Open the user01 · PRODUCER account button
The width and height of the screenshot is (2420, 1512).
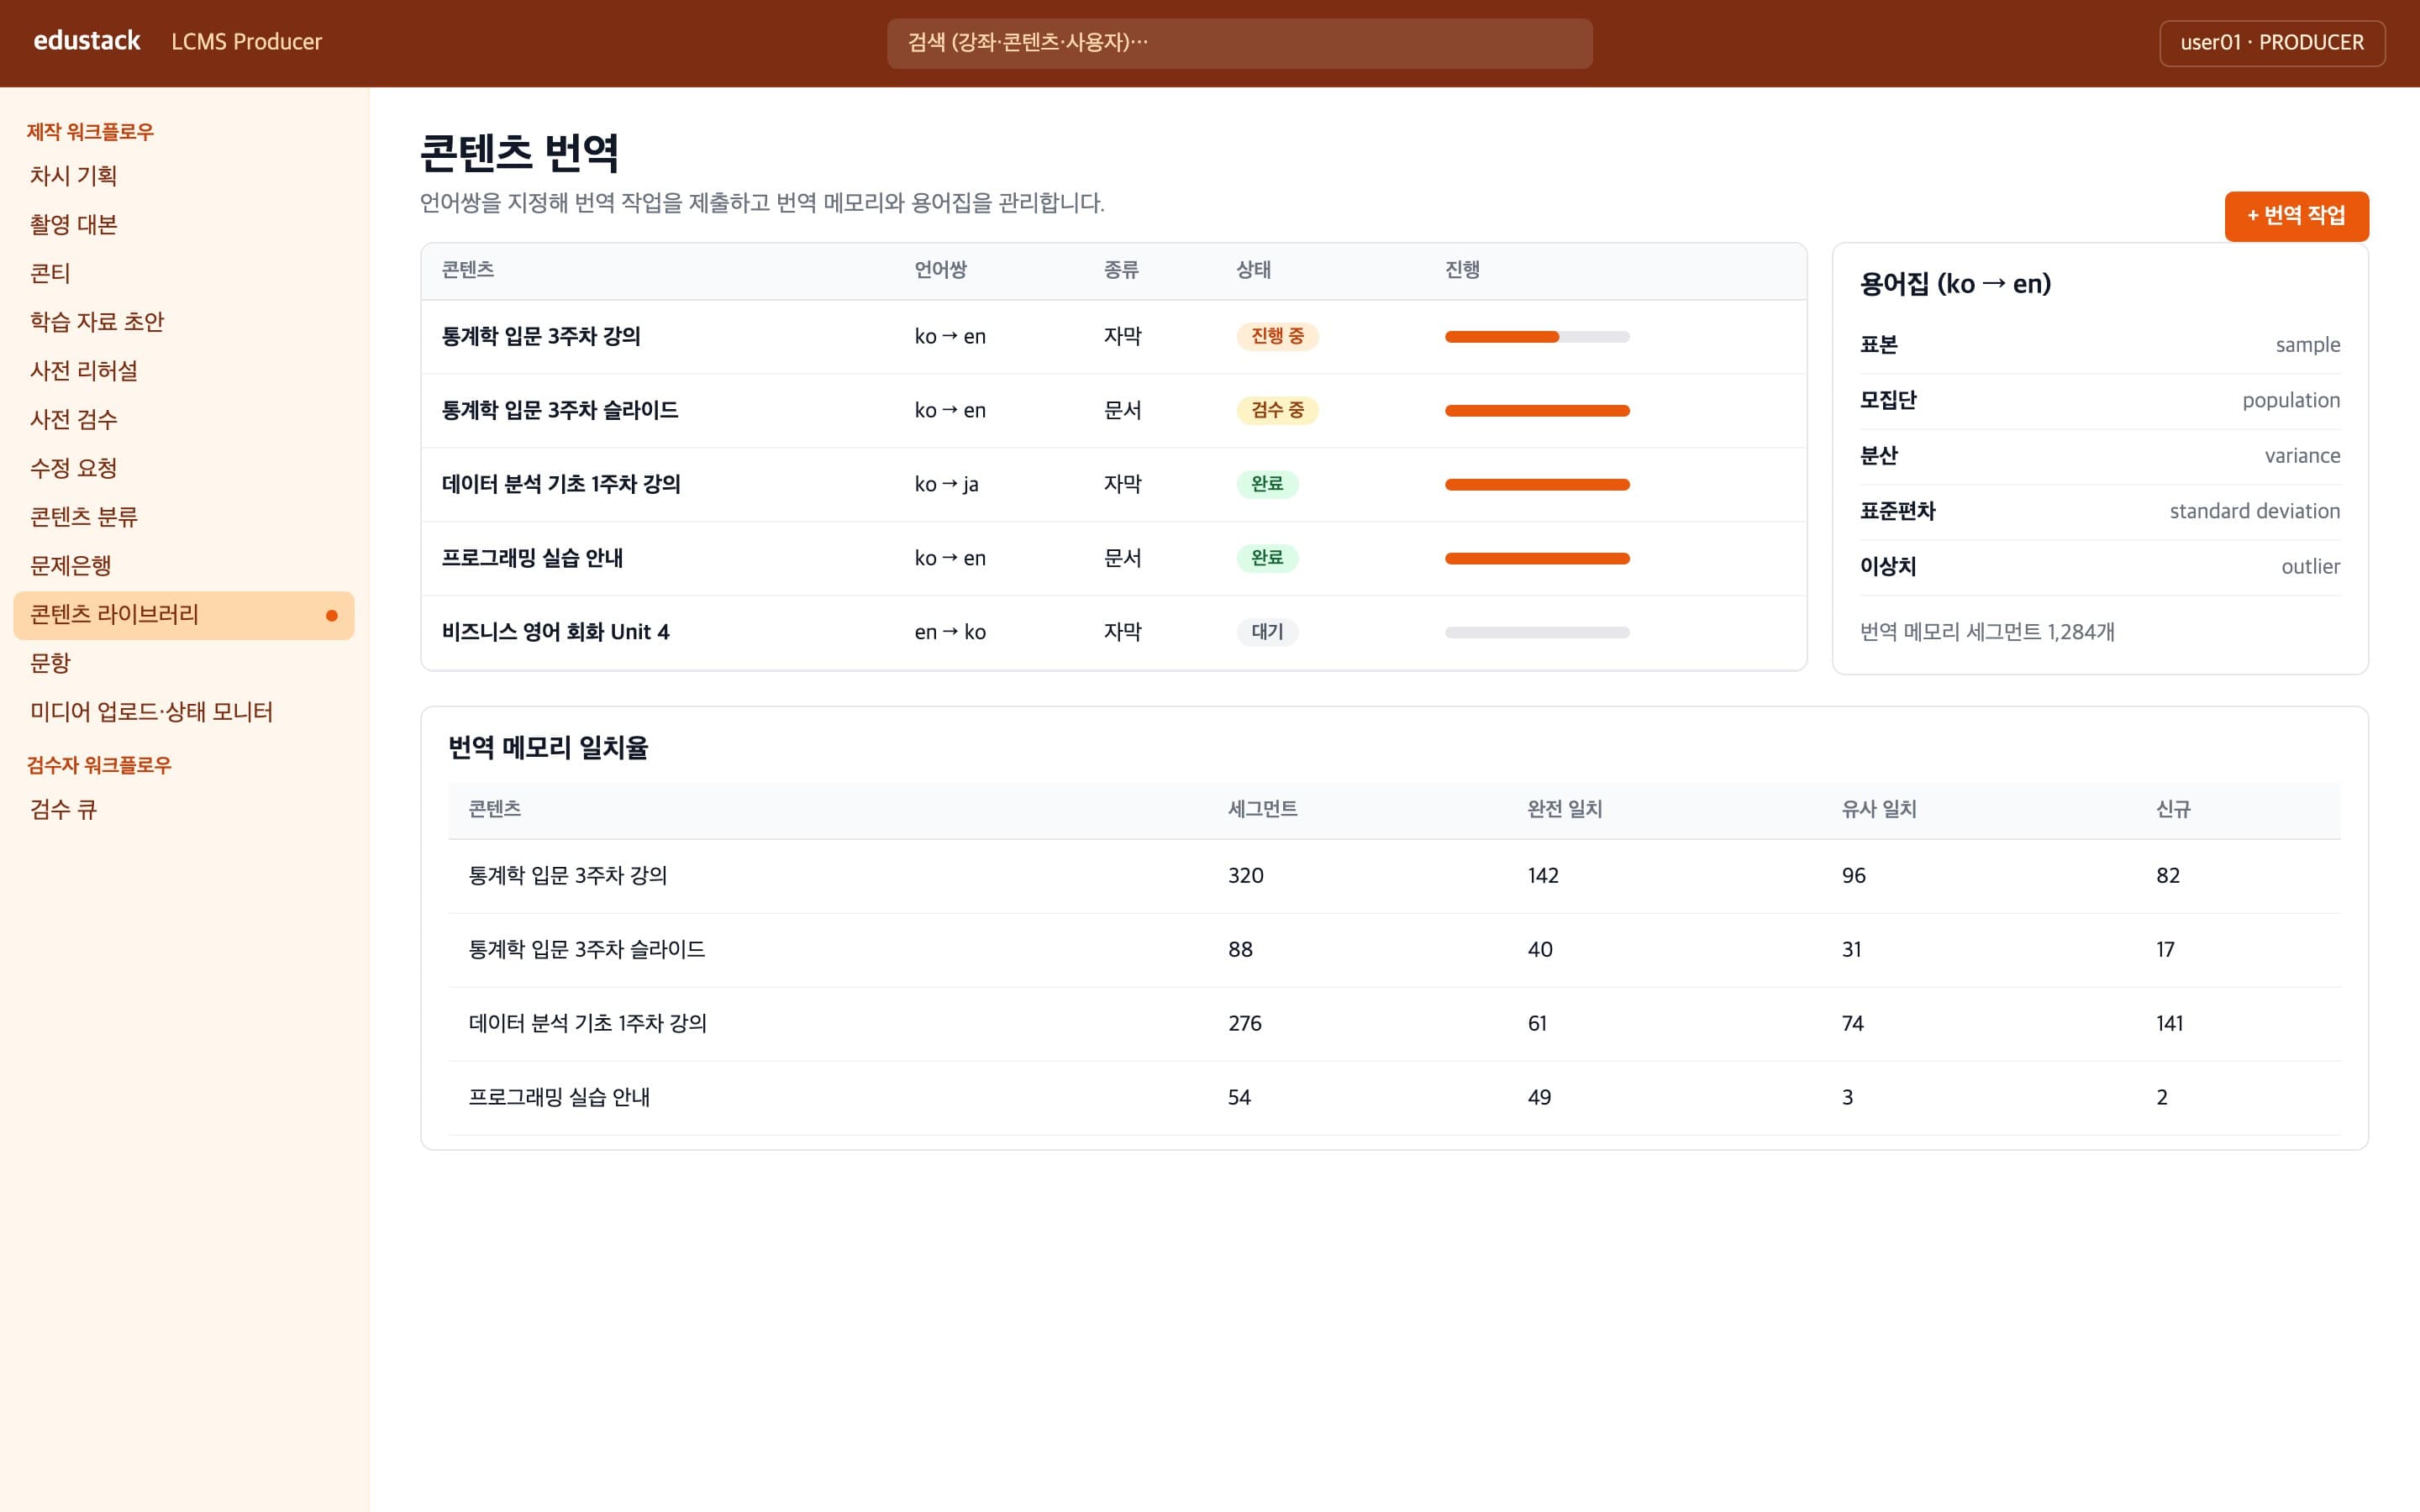2271,43
